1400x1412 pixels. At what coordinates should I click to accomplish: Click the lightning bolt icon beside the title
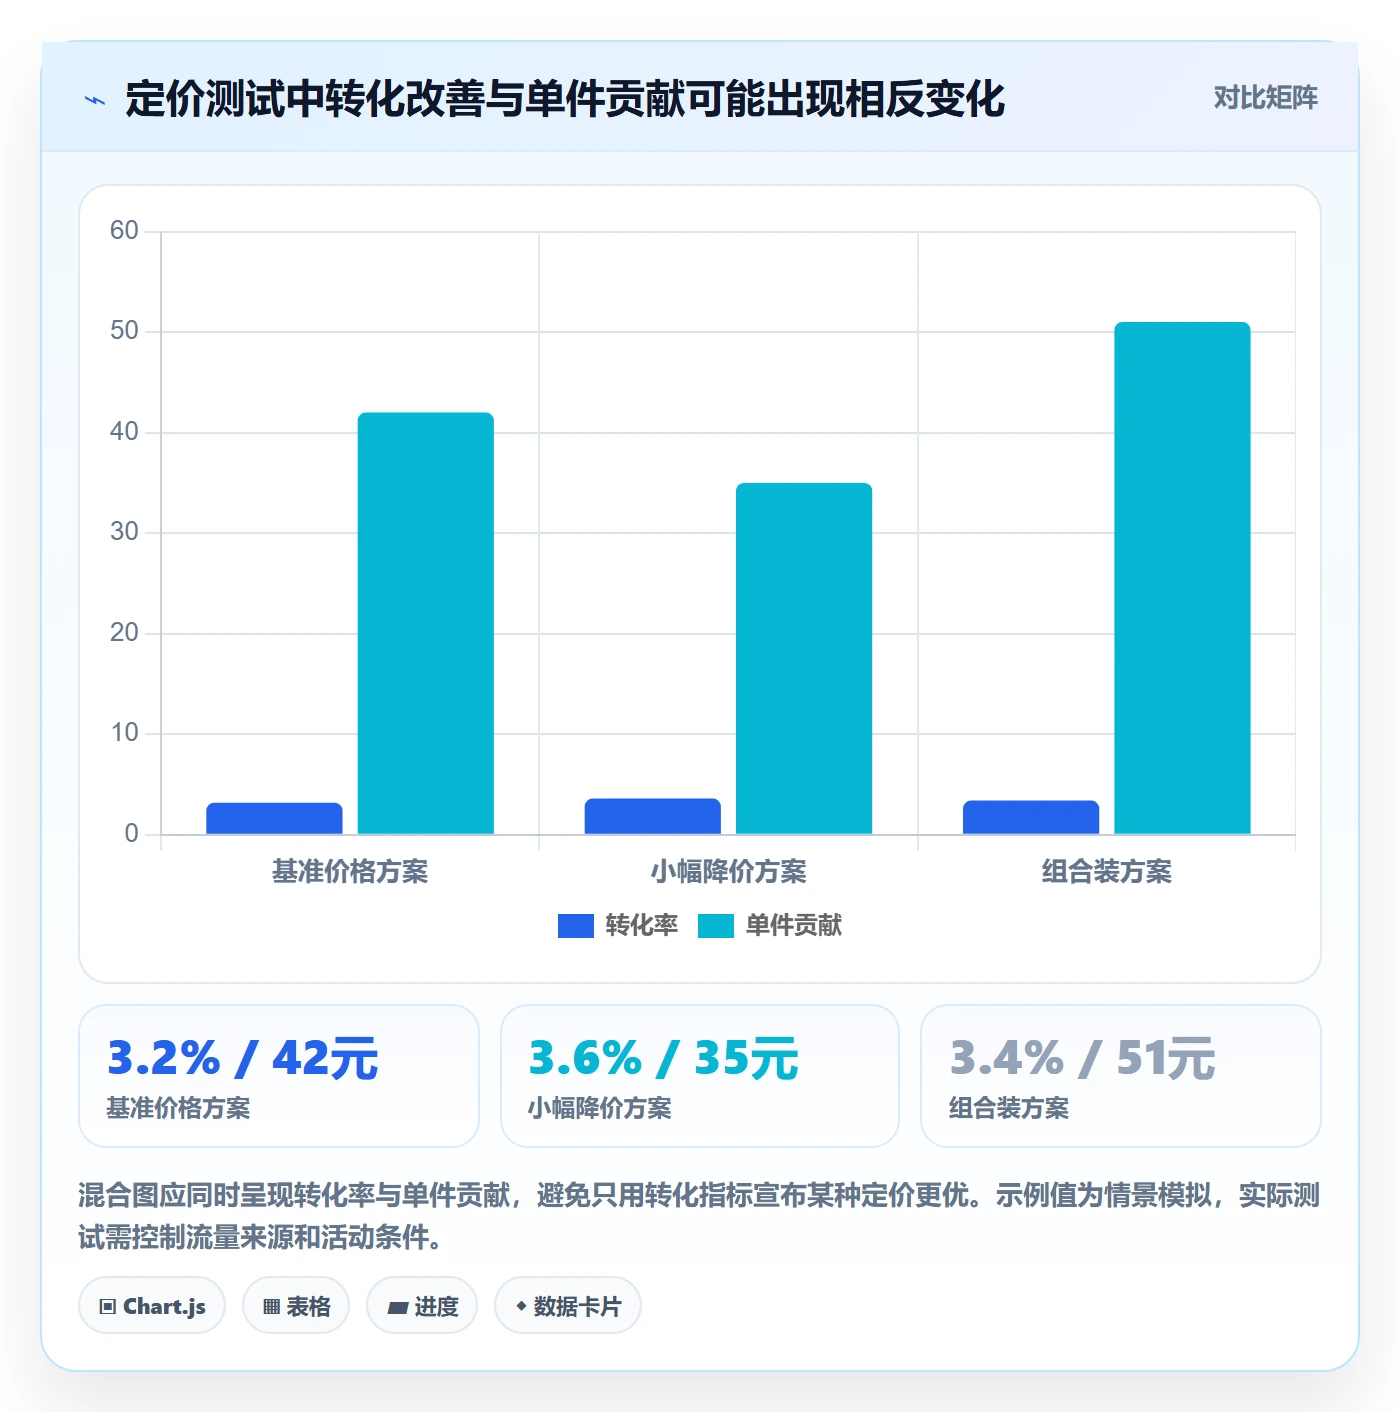95,100
